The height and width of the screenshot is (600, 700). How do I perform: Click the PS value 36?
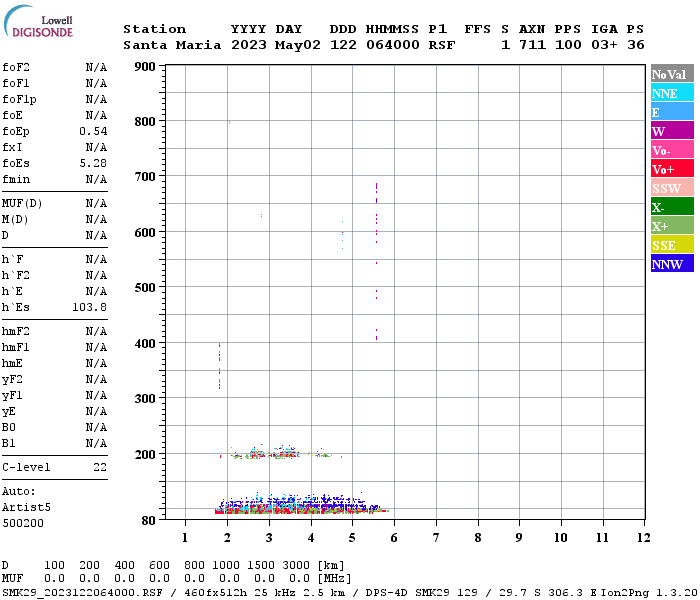tap(635, 45)
